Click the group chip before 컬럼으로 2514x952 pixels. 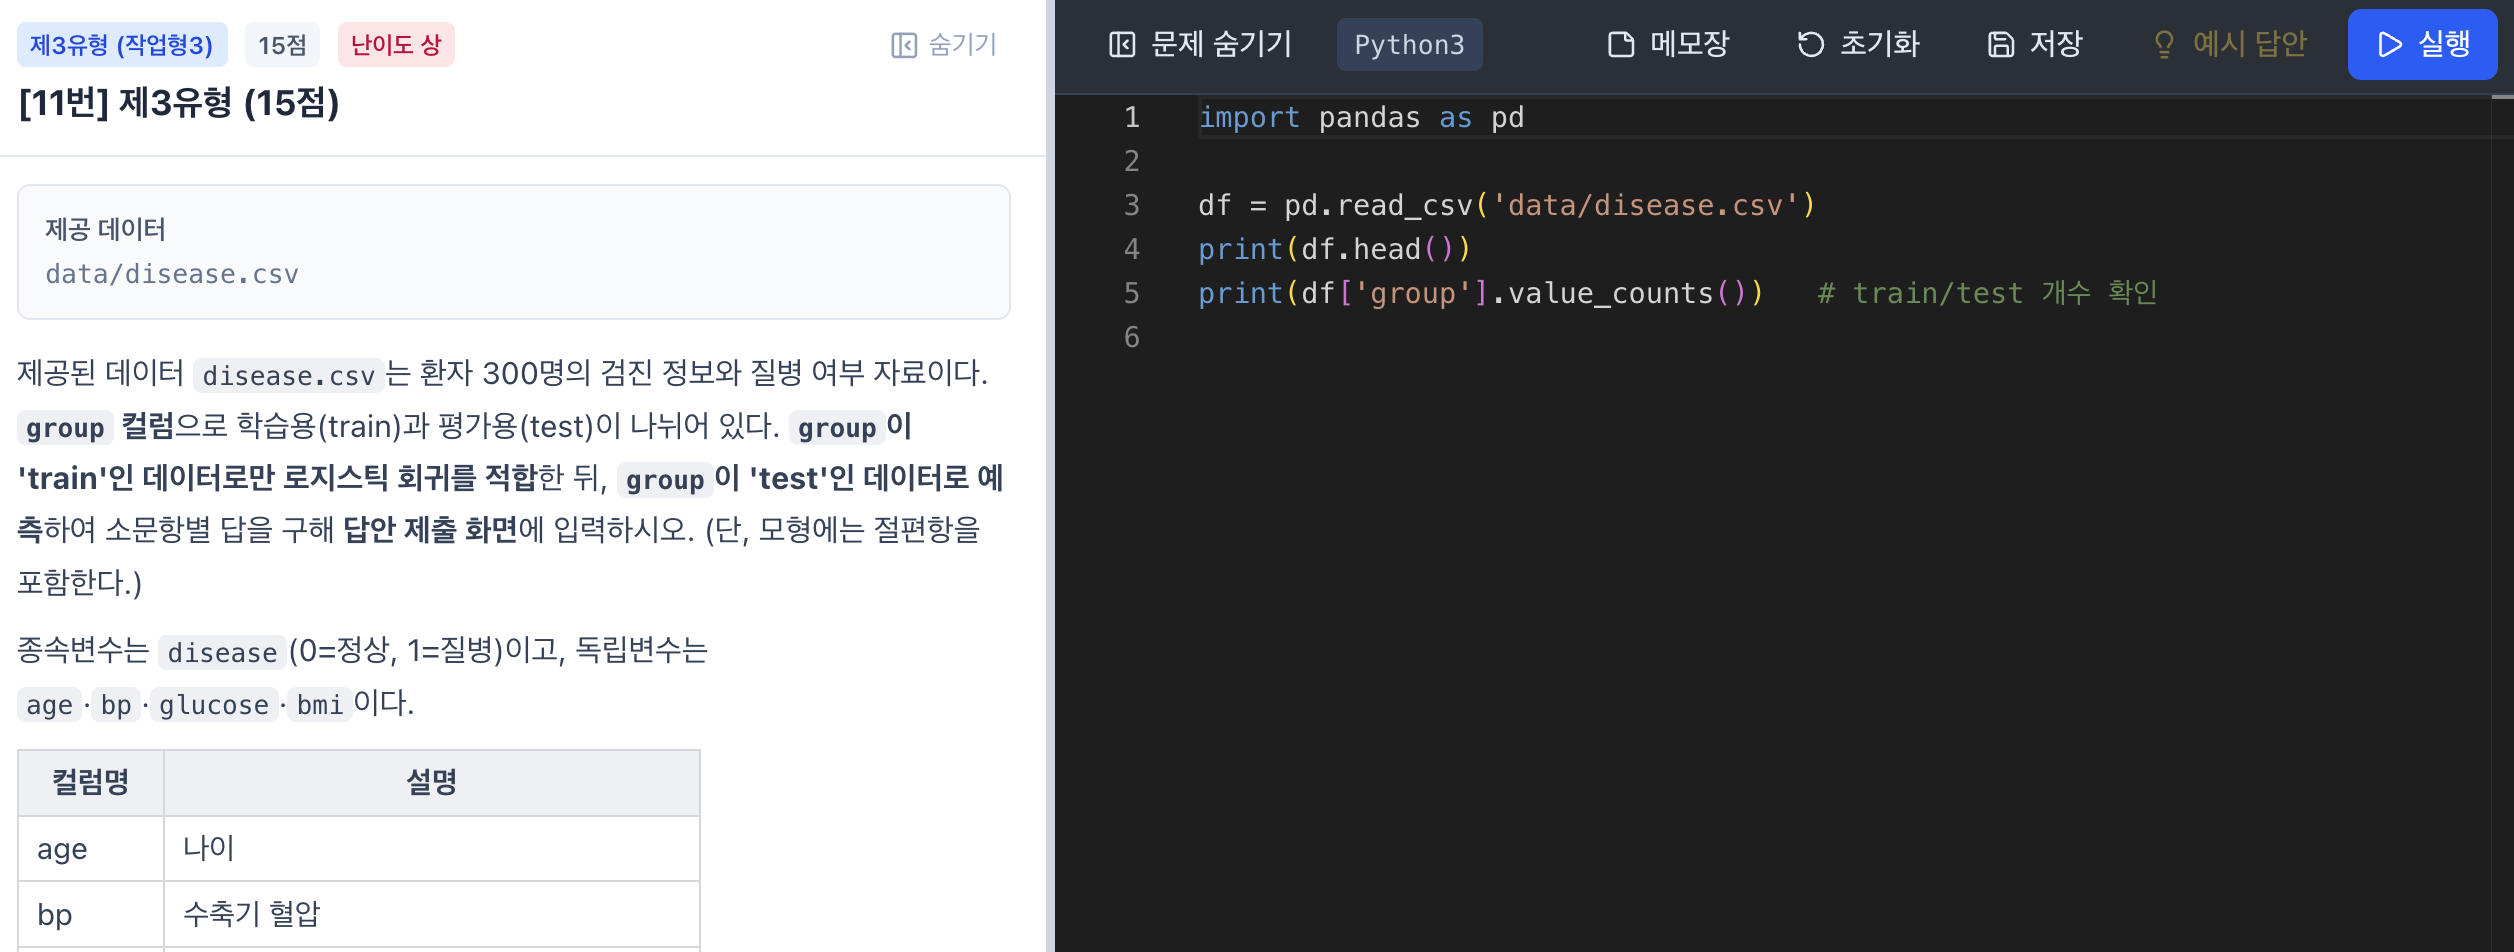(65, 427)
